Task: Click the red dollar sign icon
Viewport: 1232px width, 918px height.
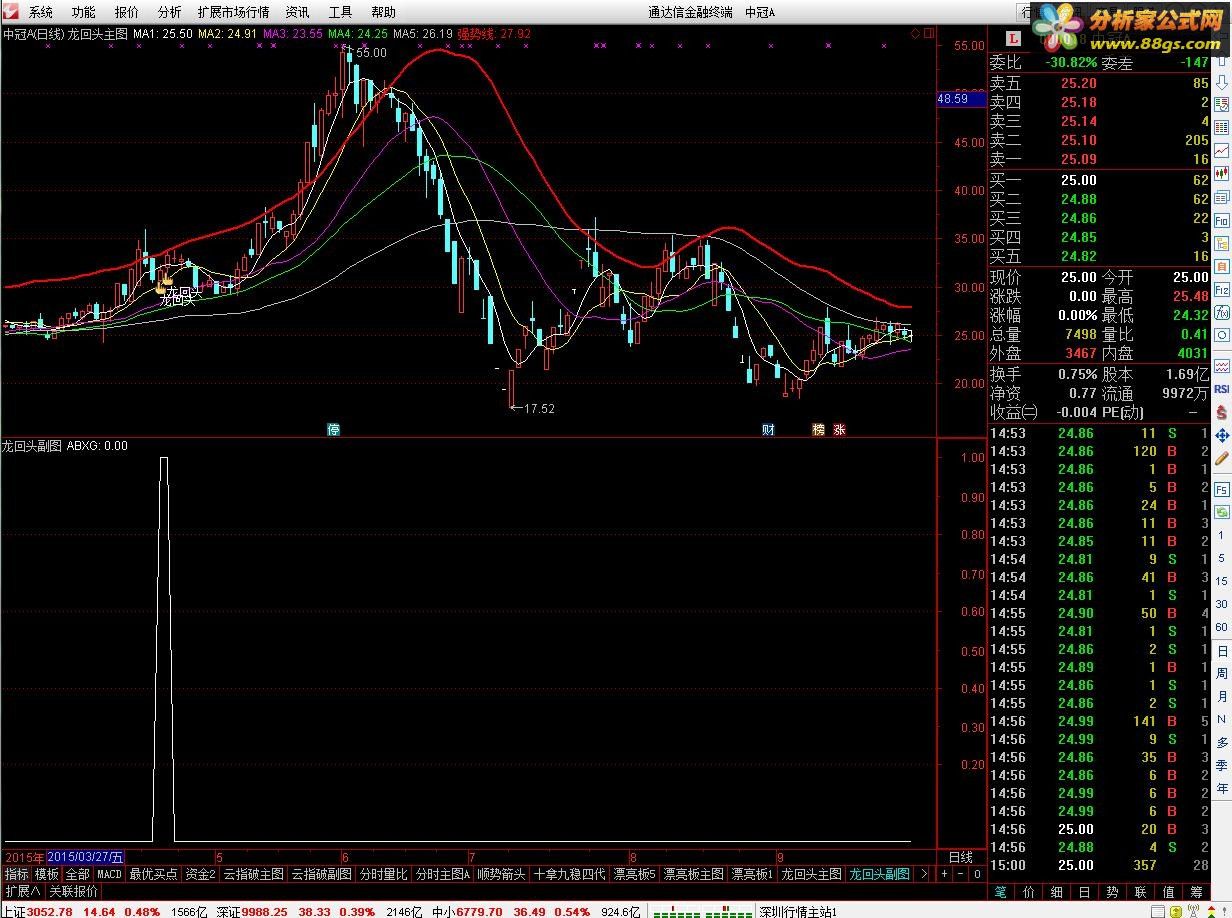Action: point(1221,412)
